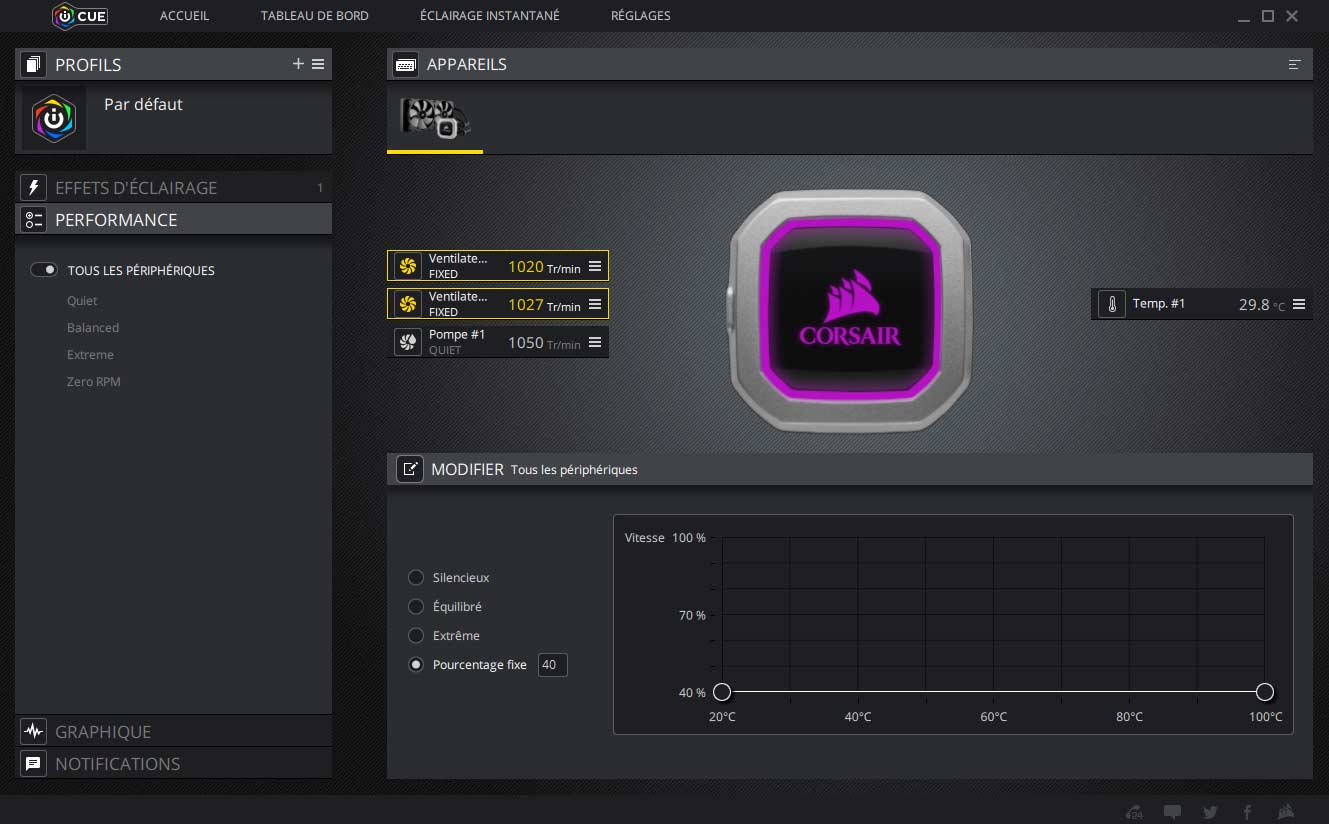1329x824 pixels.
Task: Open the Tableau de bord tab
Action: click(314, 16)
